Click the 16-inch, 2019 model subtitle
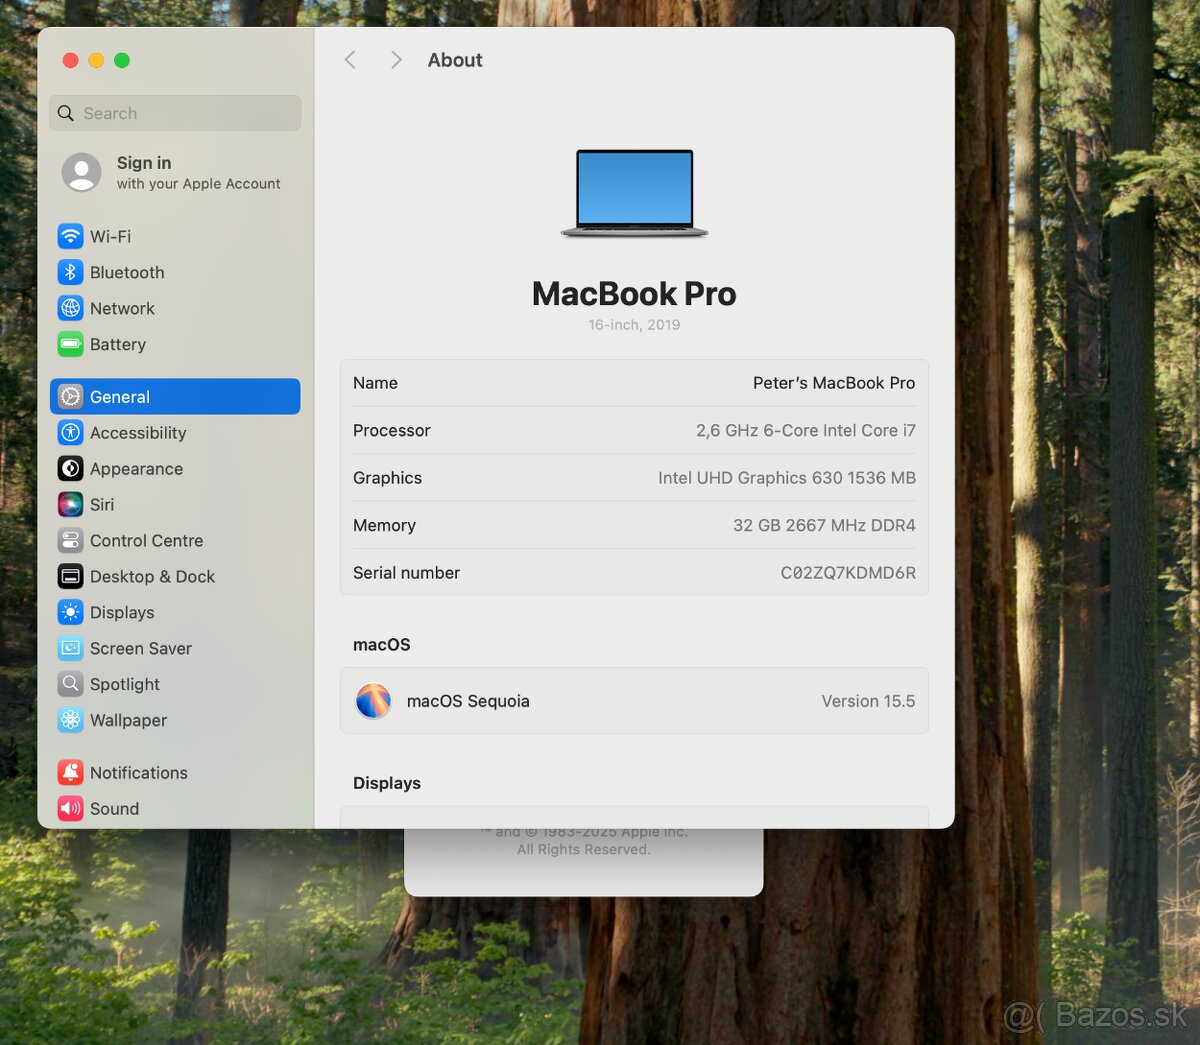1200x1045 pixels. 634,325
